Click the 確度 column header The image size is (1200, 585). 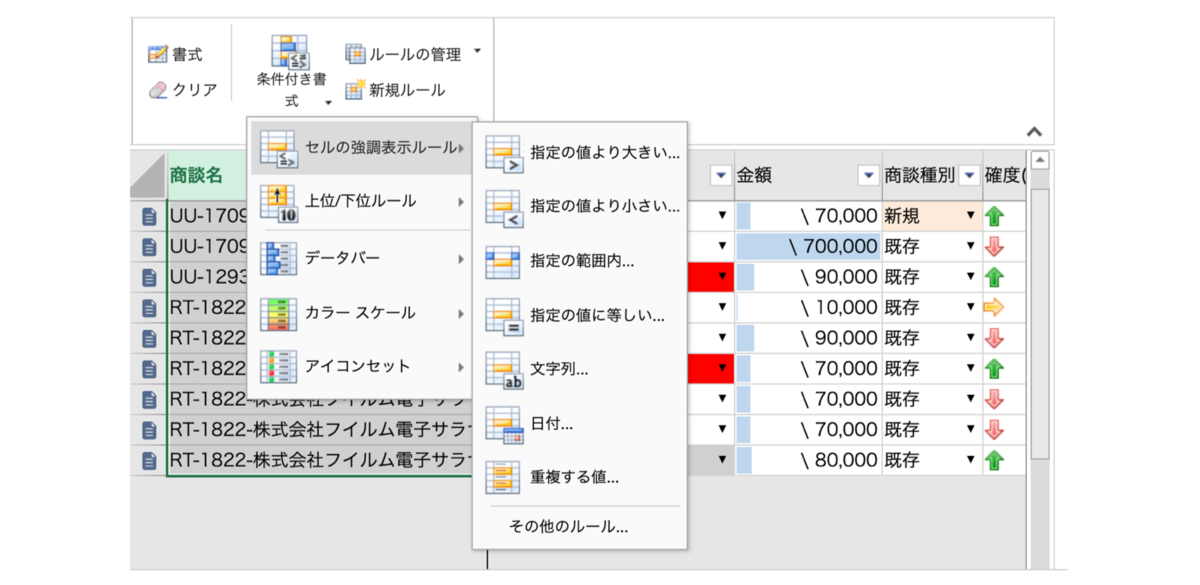[x=1004, y=175]
